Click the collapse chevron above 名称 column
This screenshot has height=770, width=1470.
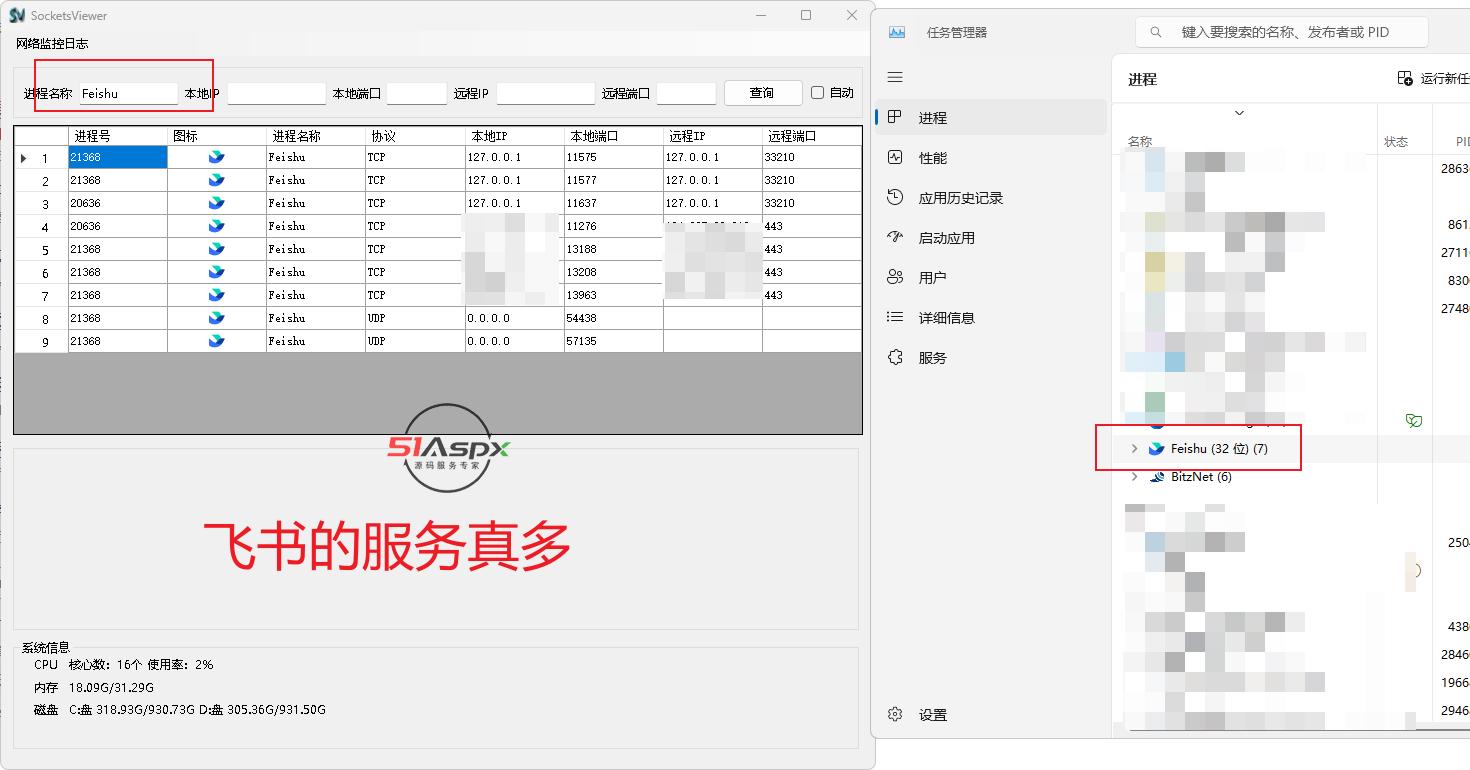pos(1239,113)
